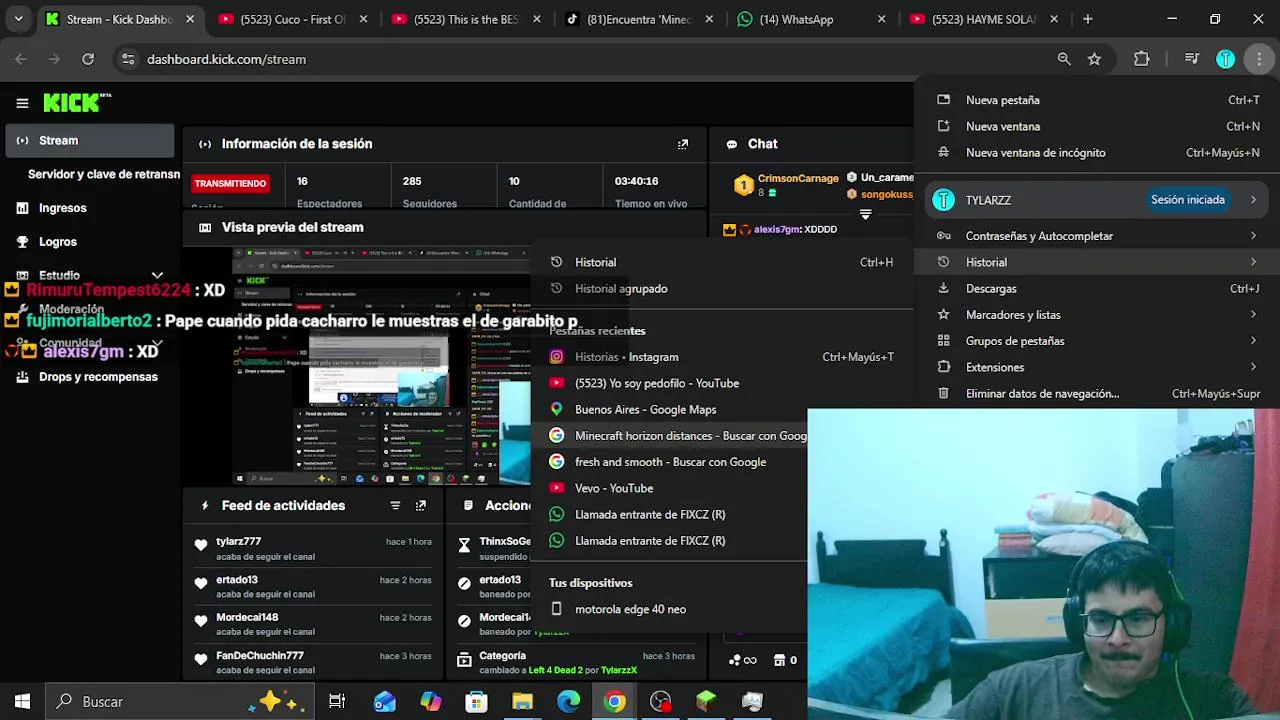Switch to the TikTok Encuentra Minecraft tab
Viewport: 1280px width, 720px height.
(x=640, y=19)
